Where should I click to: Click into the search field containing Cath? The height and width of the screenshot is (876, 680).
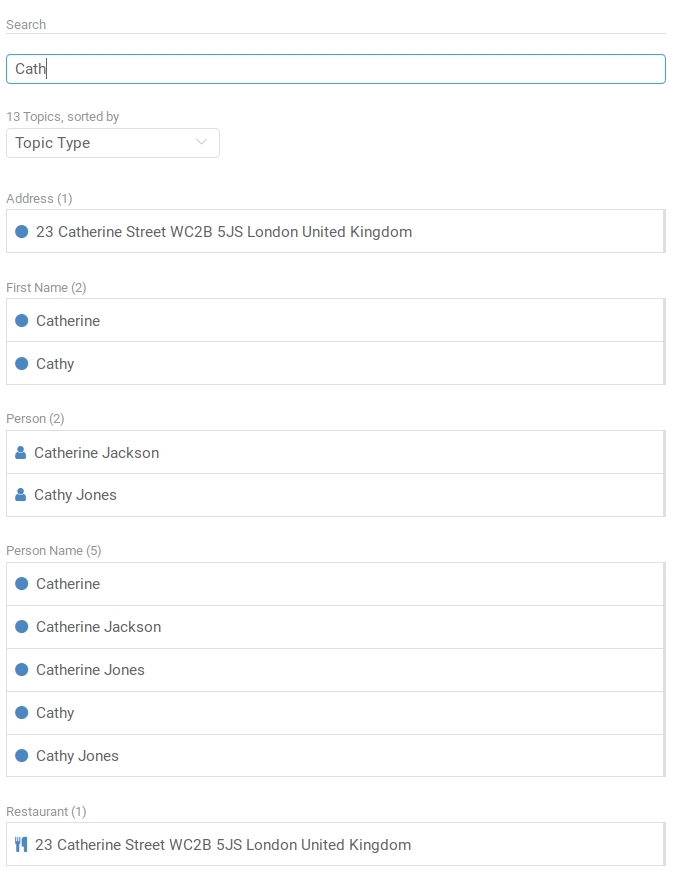click(336, 69)
